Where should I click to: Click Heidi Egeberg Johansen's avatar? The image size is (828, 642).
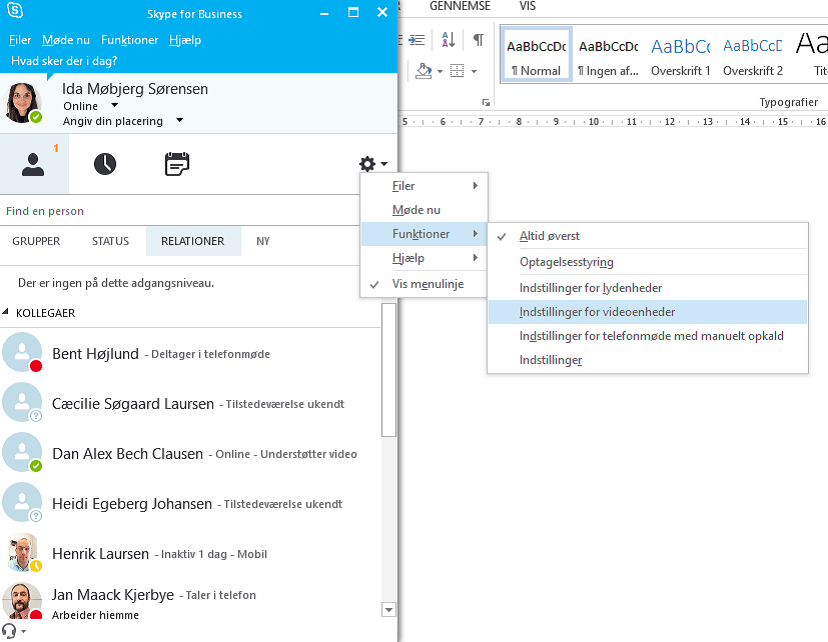(22, 502)
